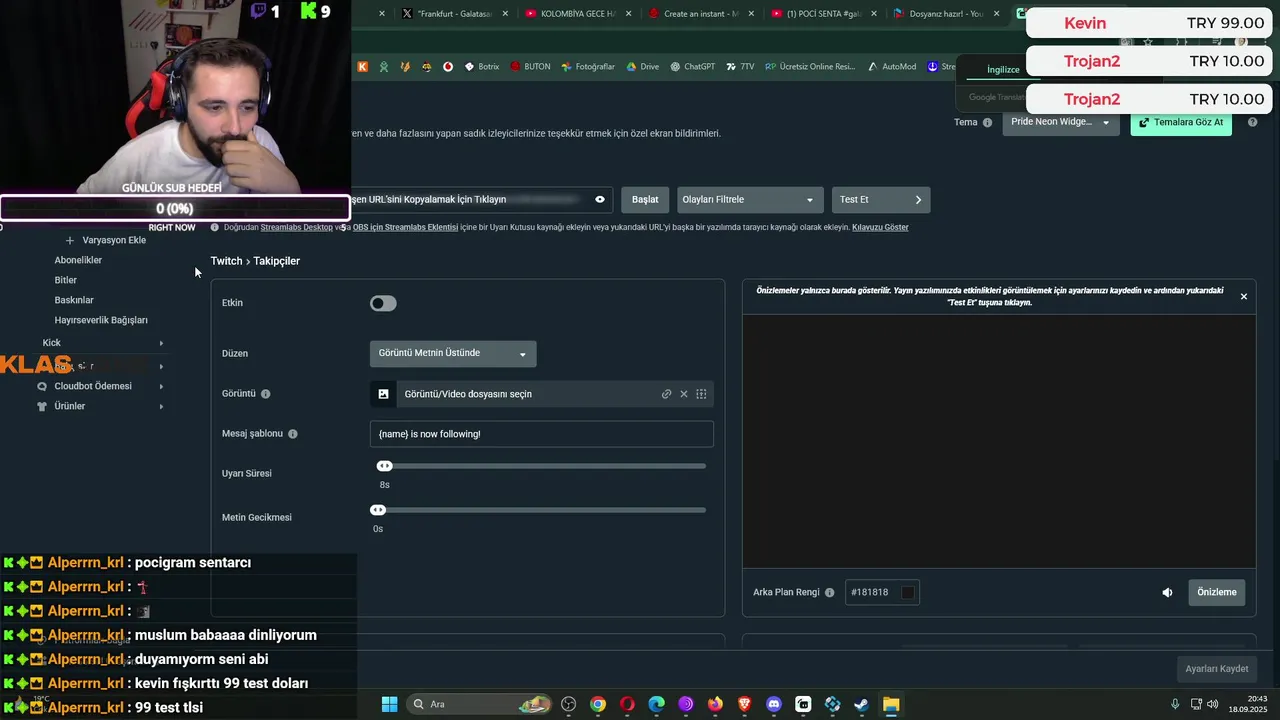Image resolution: width=1280 pixels, height=720 pixels.
Task: Open the Fotoğraflar bookmark
Action: (588, 67)
